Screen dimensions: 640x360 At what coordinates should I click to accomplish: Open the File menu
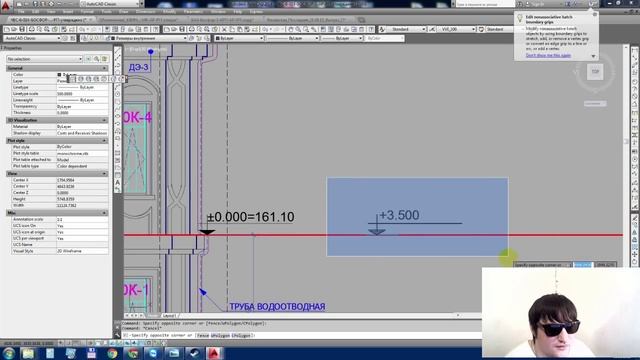point(21,12)
